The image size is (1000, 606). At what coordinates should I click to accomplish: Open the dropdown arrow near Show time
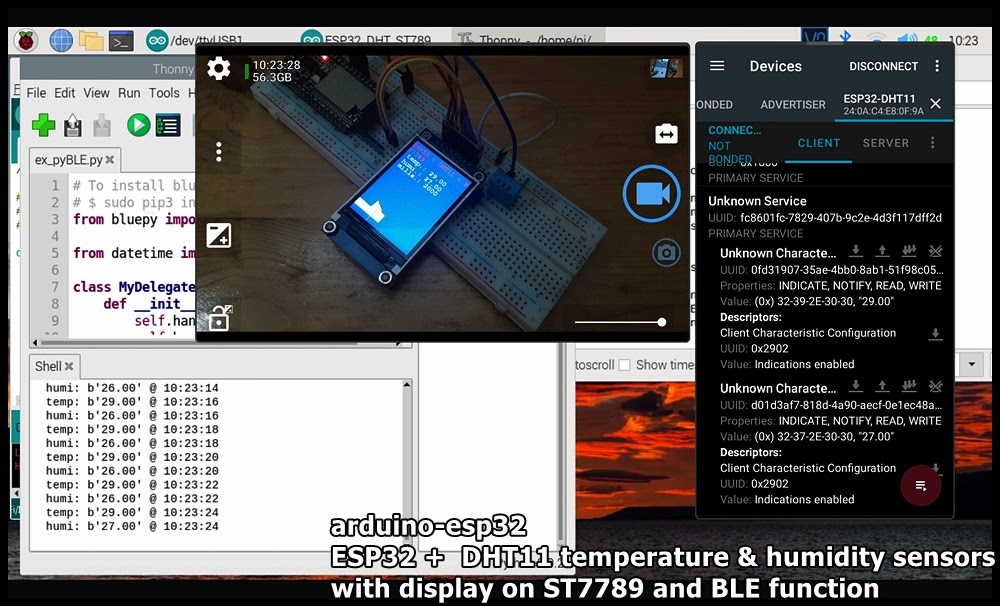pos(971,366)
